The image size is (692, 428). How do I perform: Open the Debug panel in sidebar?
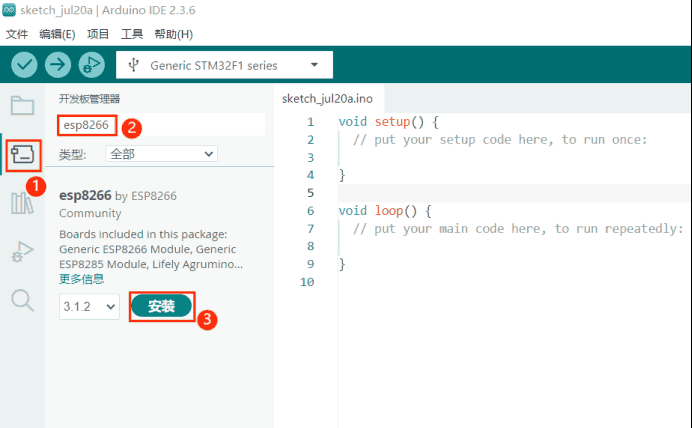22,252
